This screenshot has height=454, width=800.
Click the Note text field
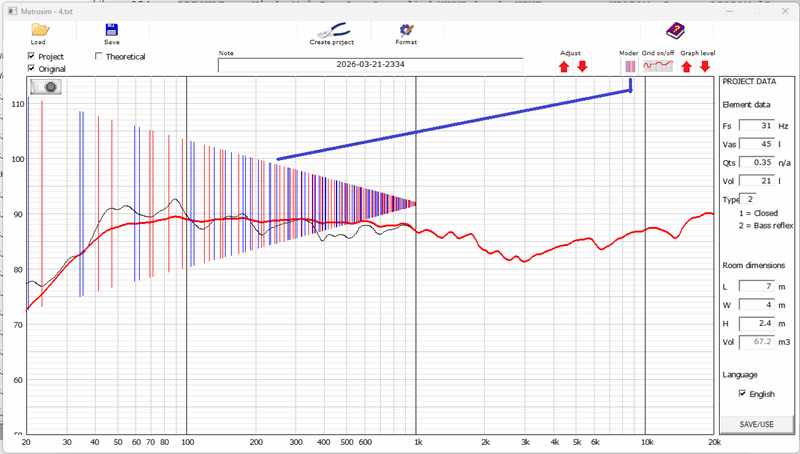point(370,65)
